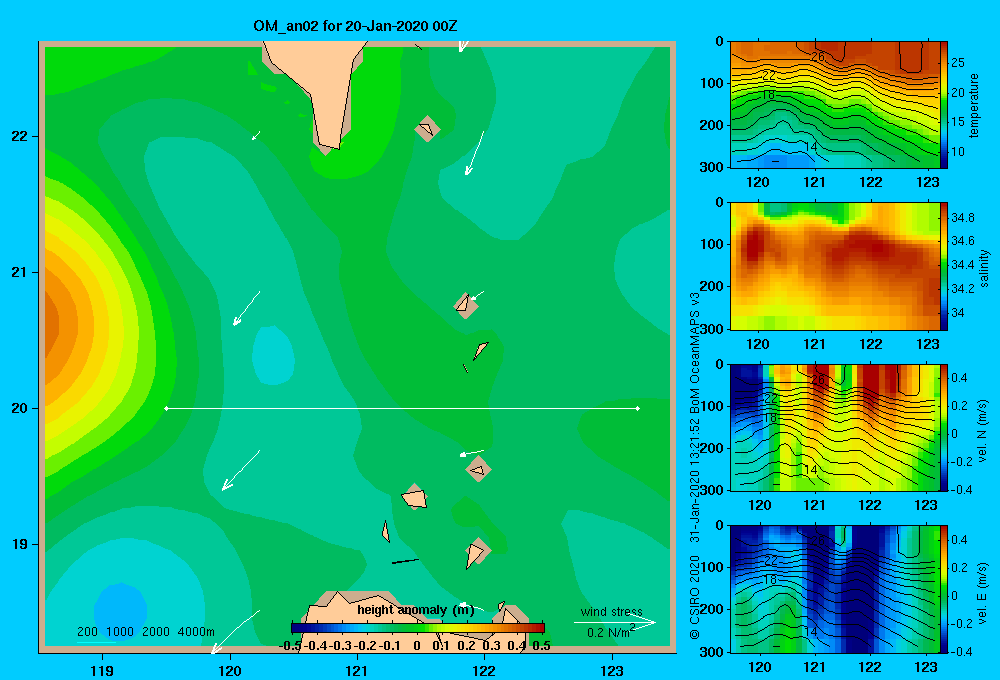Click the 22 contour label in vel. N plot
This screenshot has height=680, width=1000.
(771, 399)
